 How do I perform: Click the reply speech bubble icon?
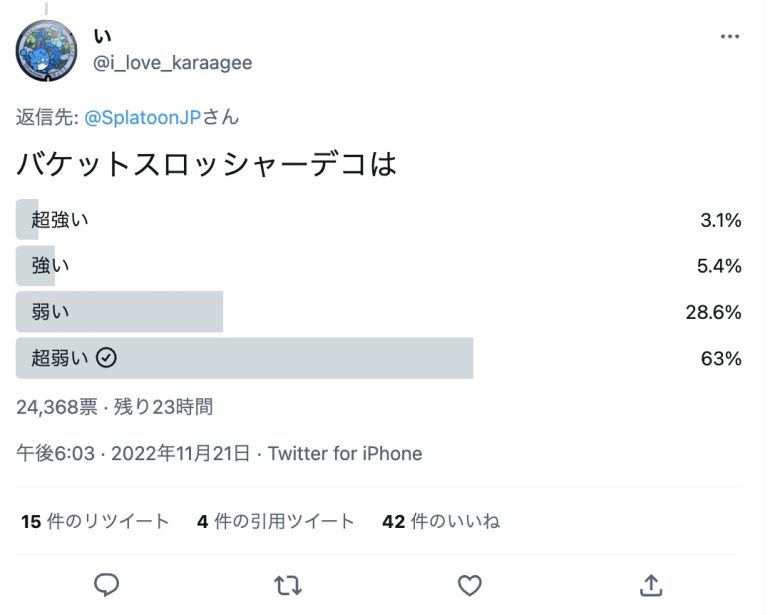click(x=107, y=585)
